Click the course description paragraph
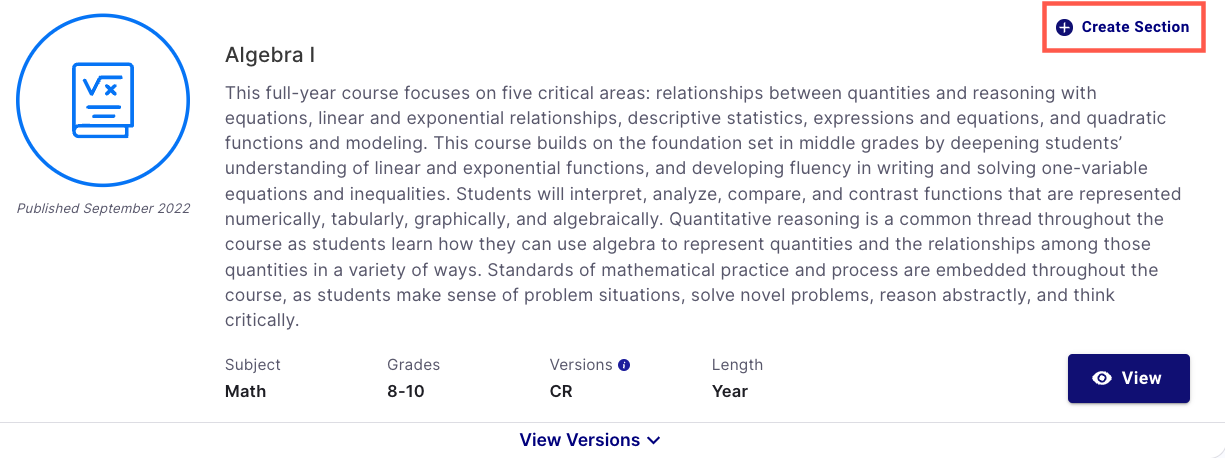Screen dimensions: 1225x458 (703, 207)
